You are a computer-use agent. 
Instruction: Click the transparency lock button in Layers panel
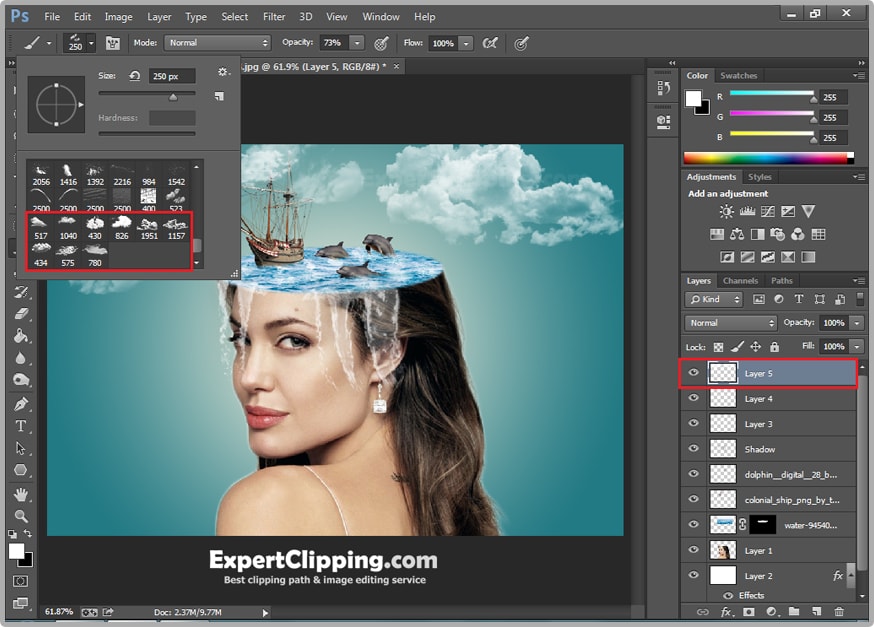[718, 346]
